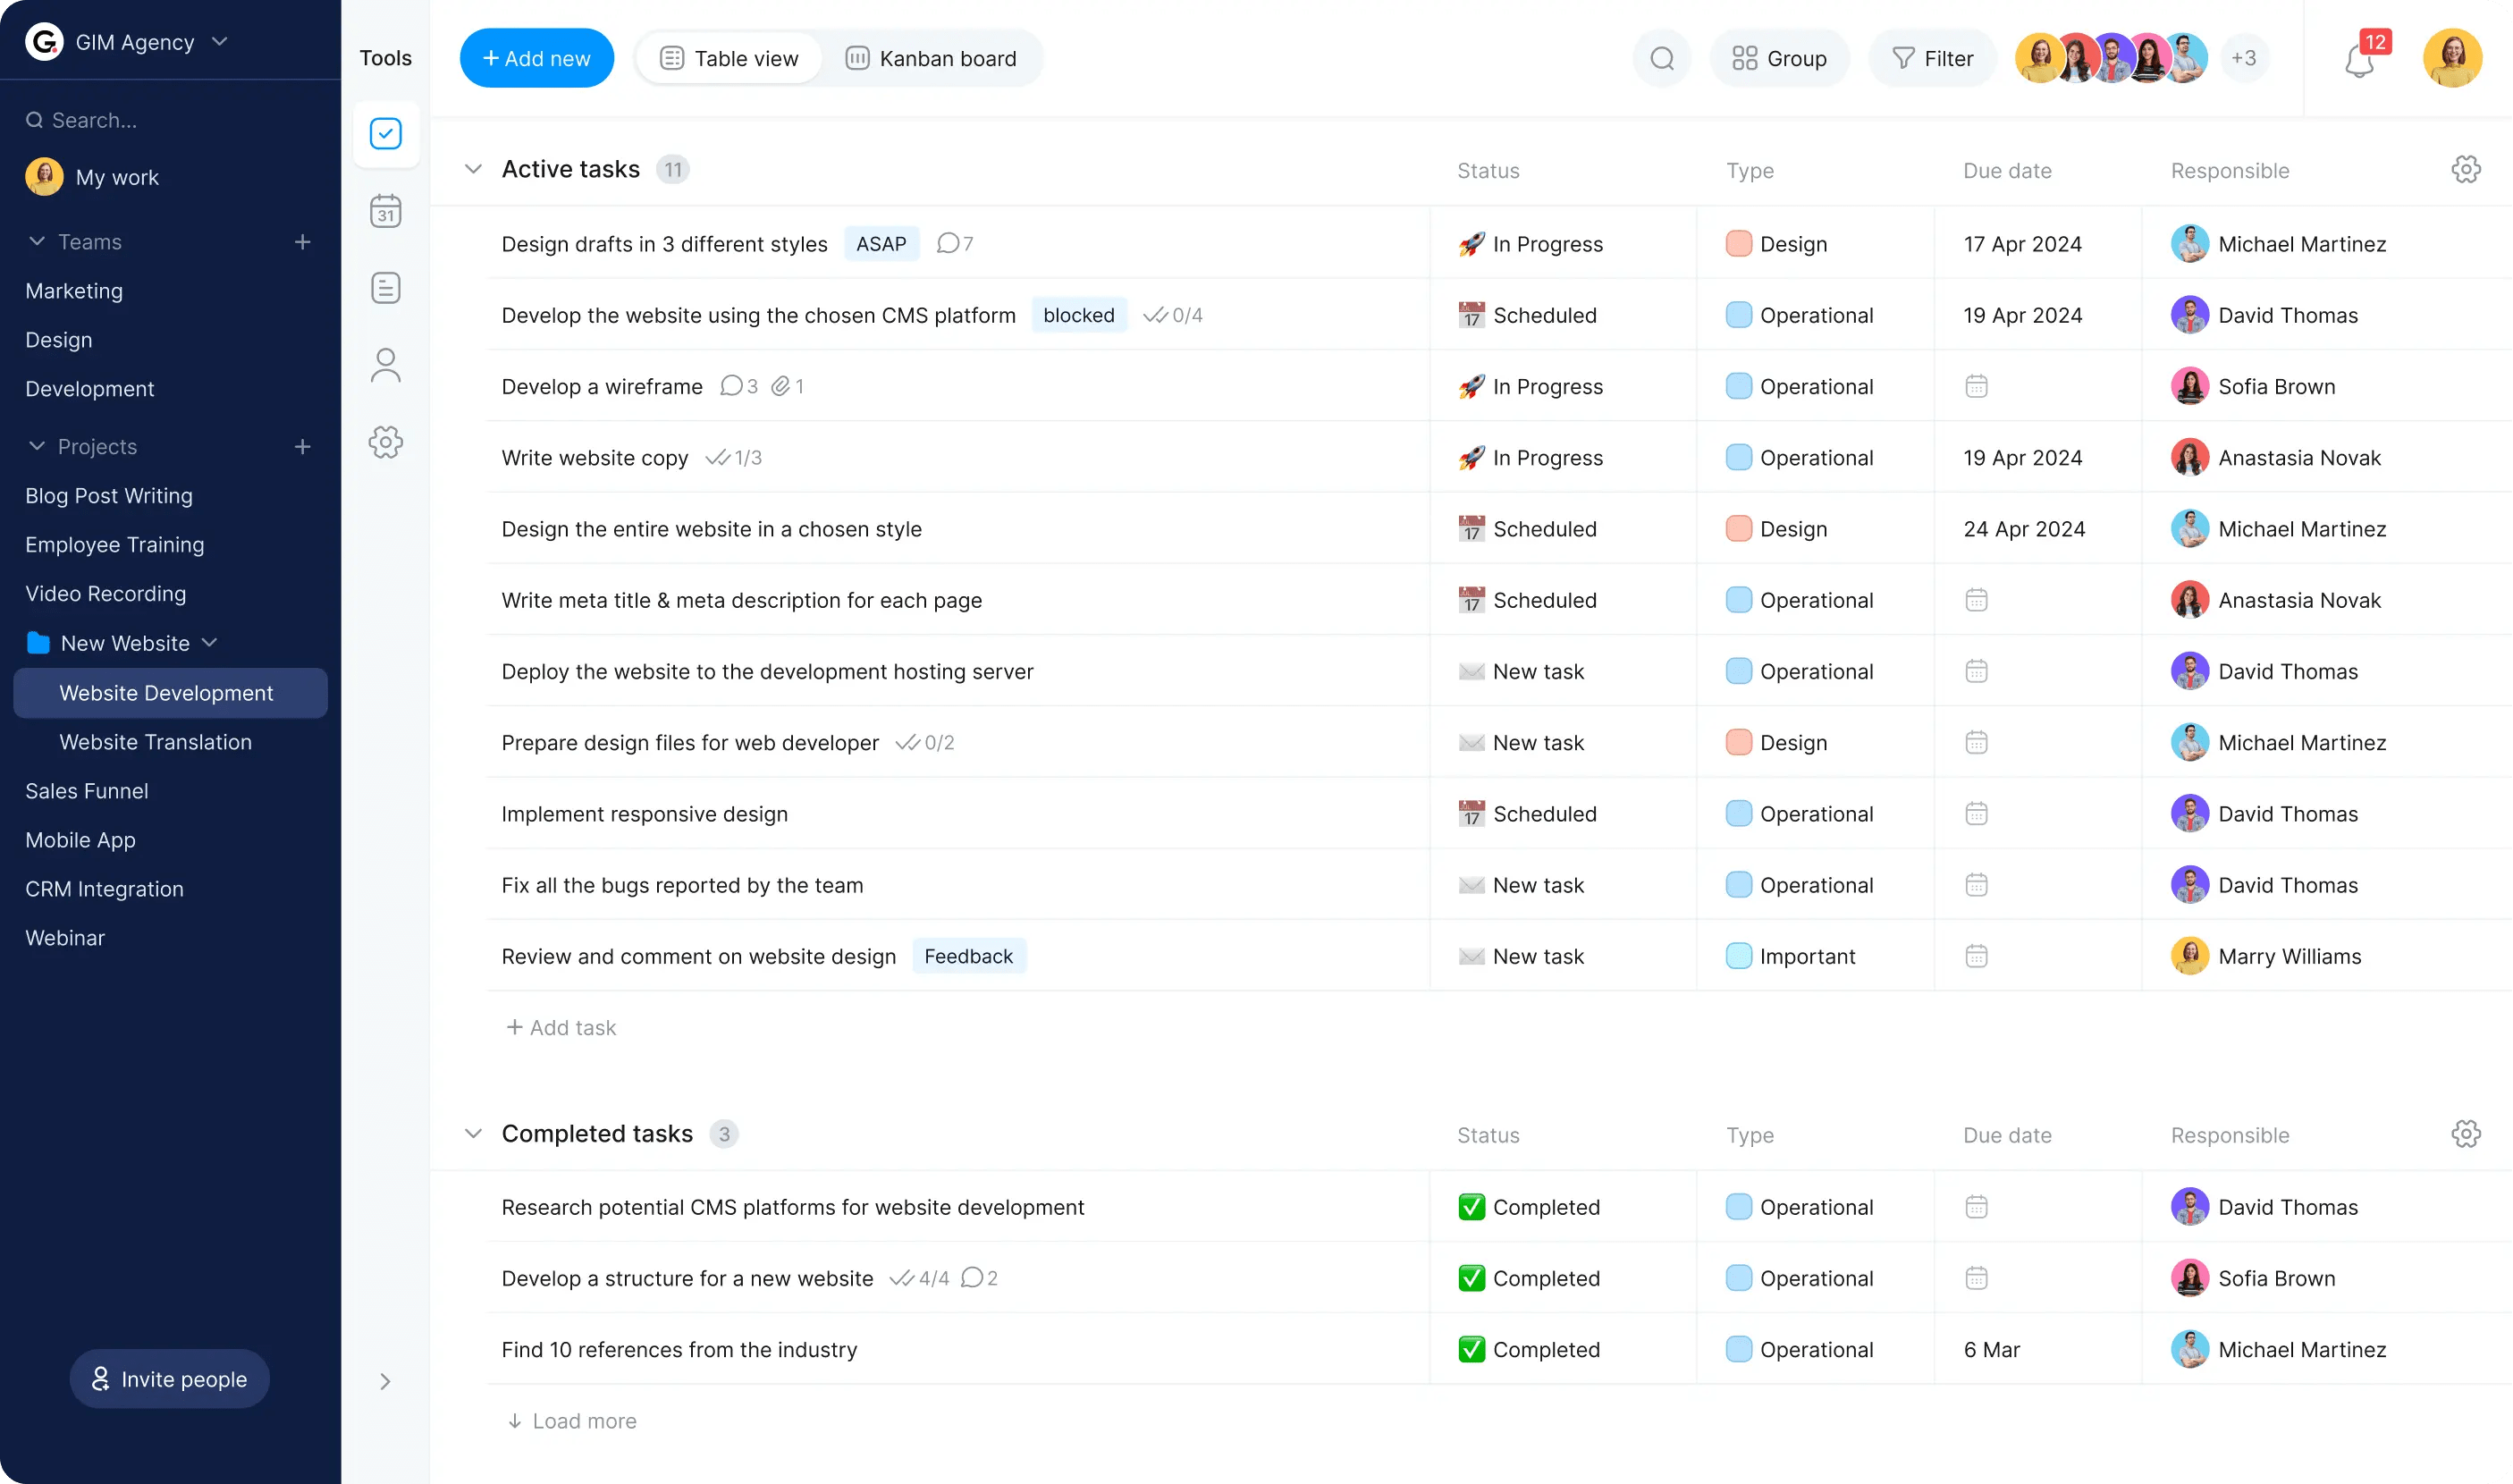Click the search magnifier in top bar

click(1661, 59)
